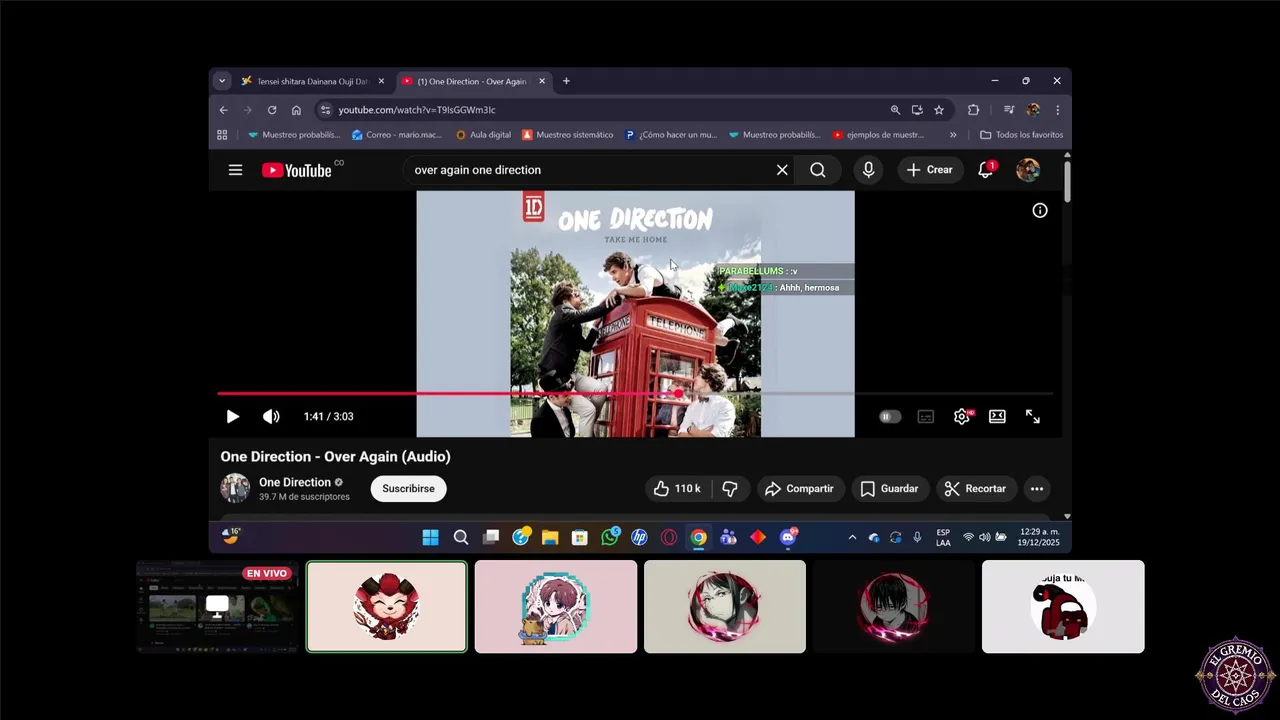Show the video info card icon

1040,210
